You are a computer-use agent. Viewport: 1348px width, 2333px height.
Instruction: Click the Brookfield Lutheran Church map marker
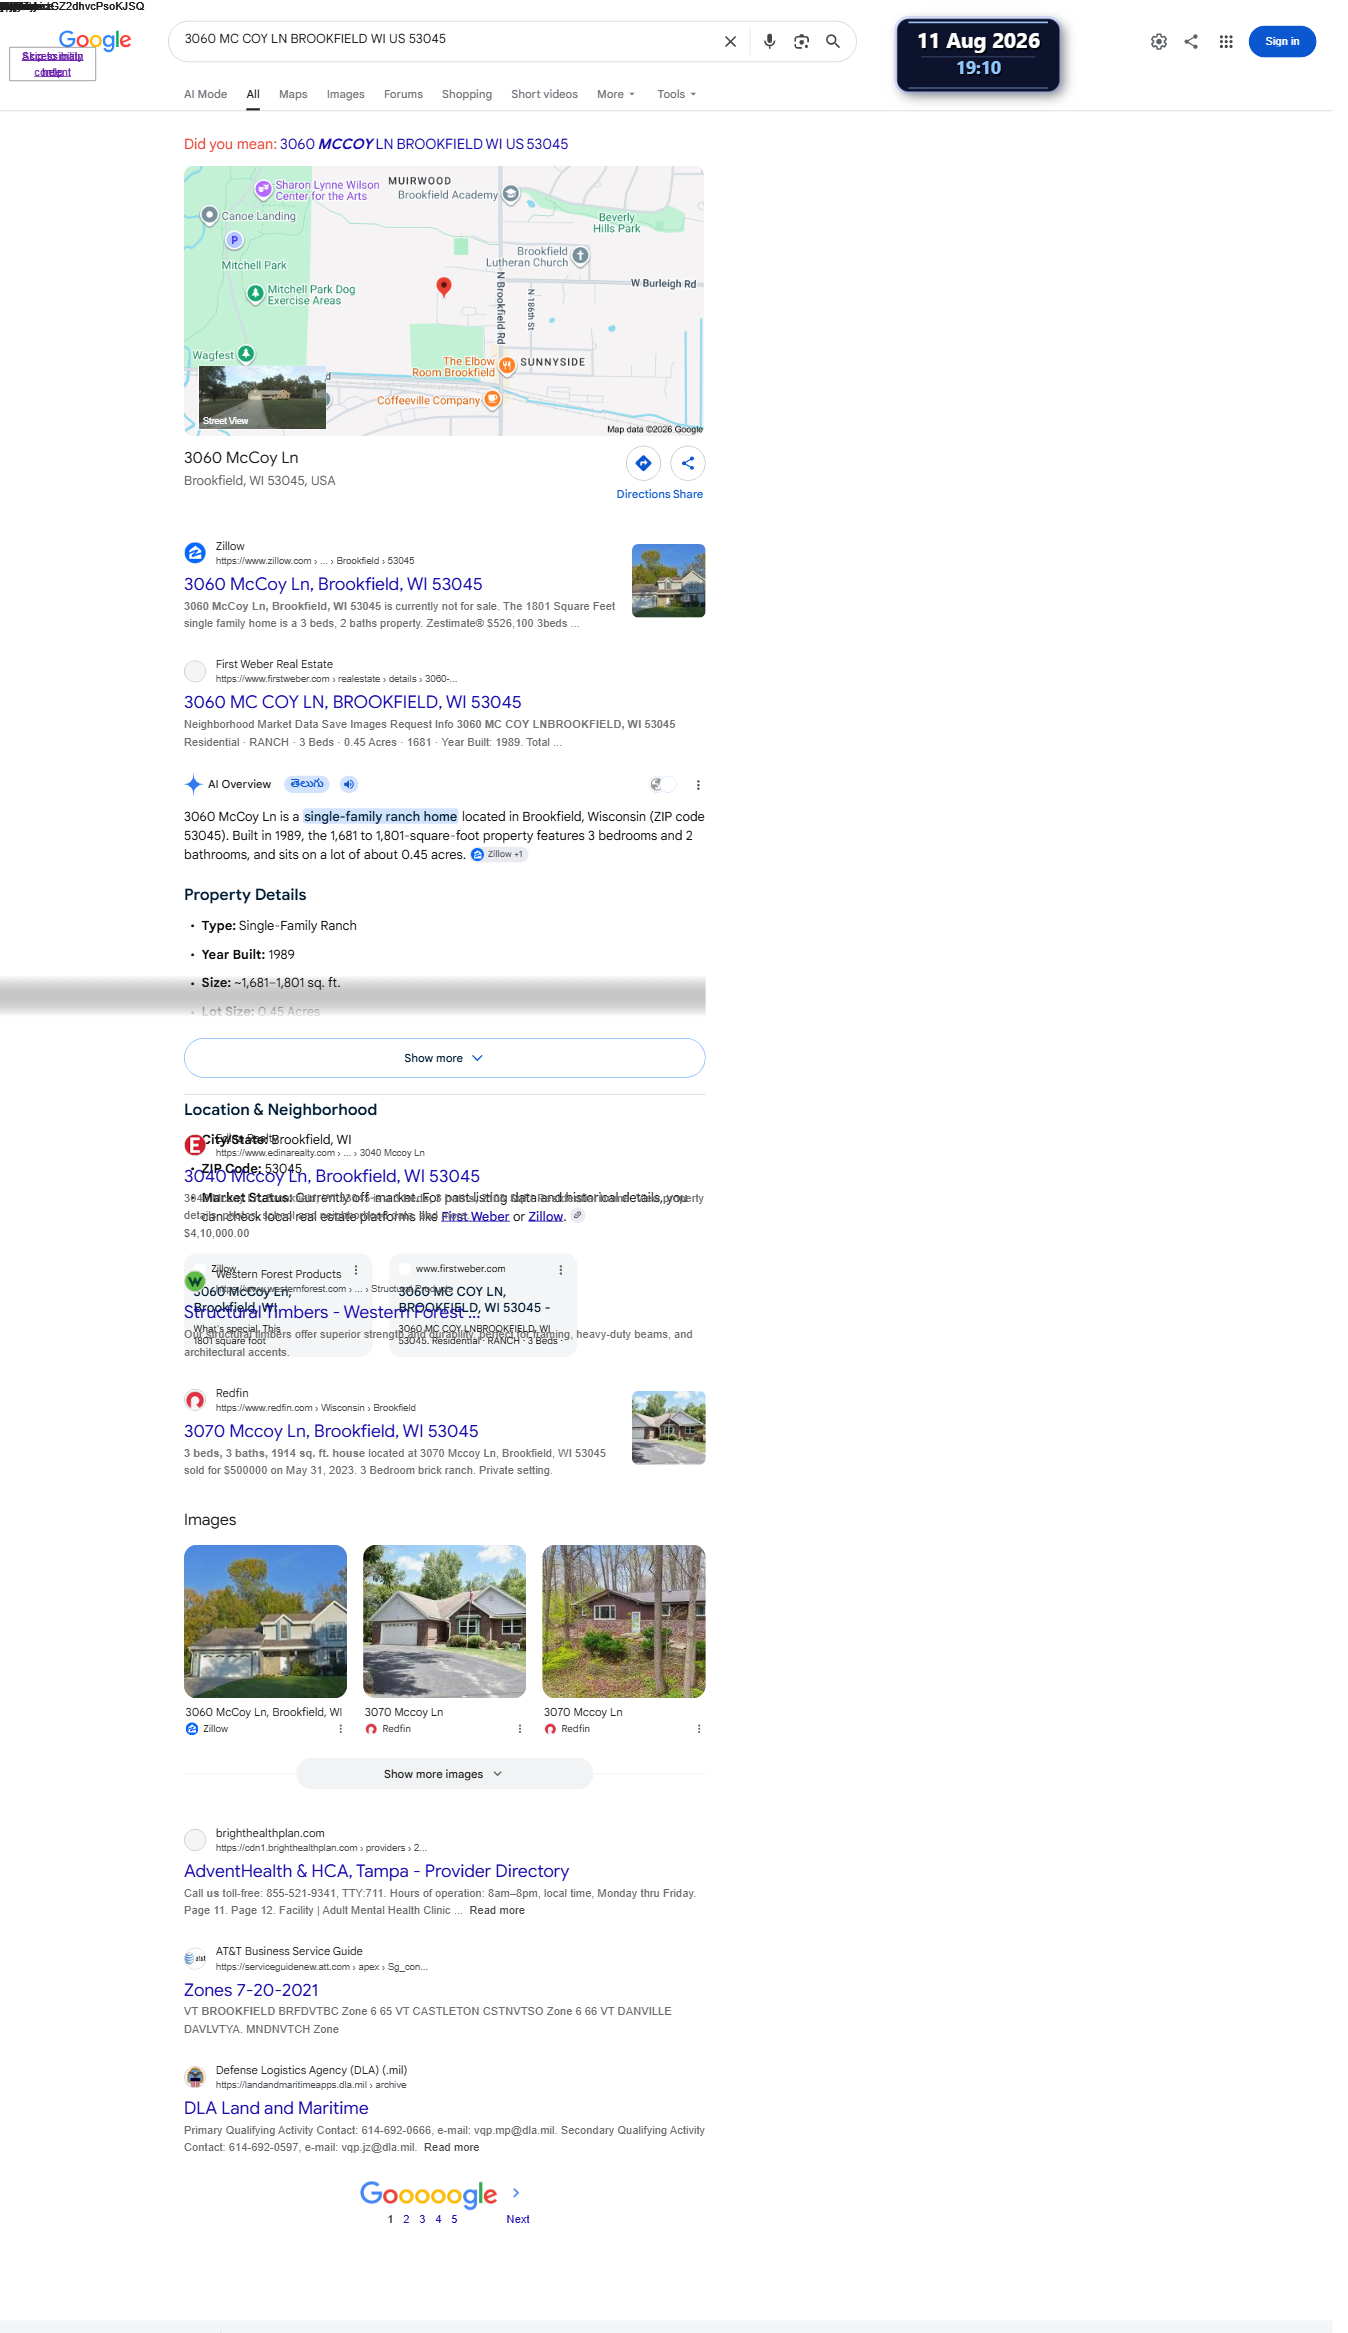pos(580,255)
